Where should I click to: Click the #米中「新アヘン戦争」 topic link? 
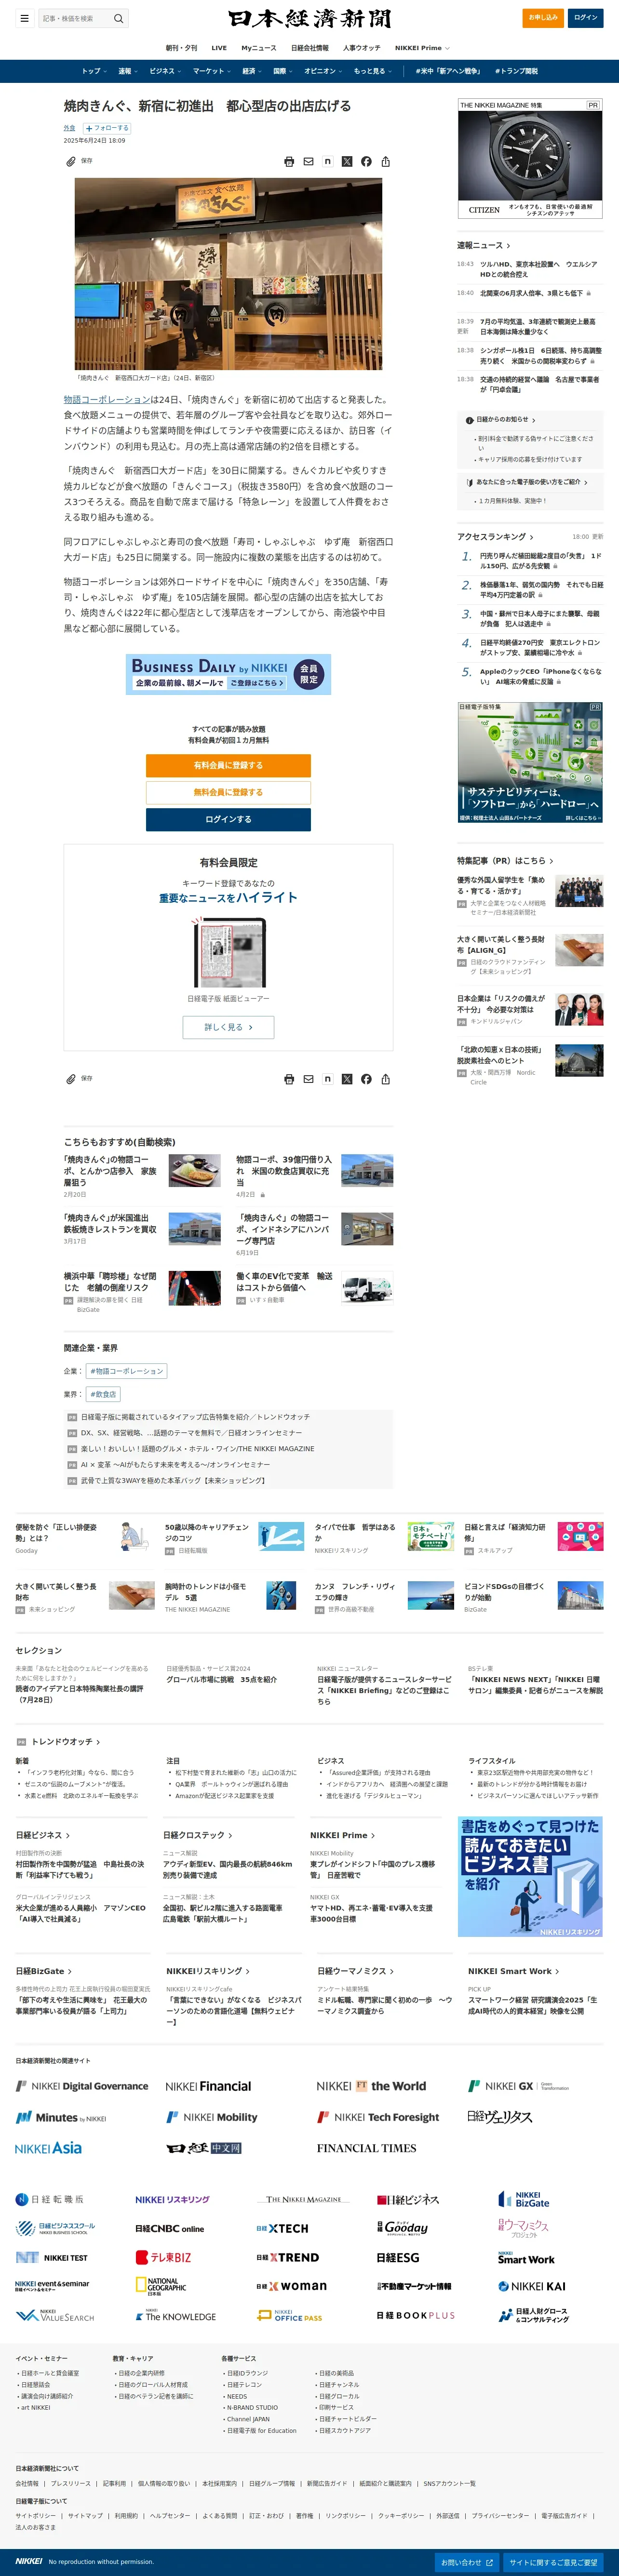click(448, 71)
